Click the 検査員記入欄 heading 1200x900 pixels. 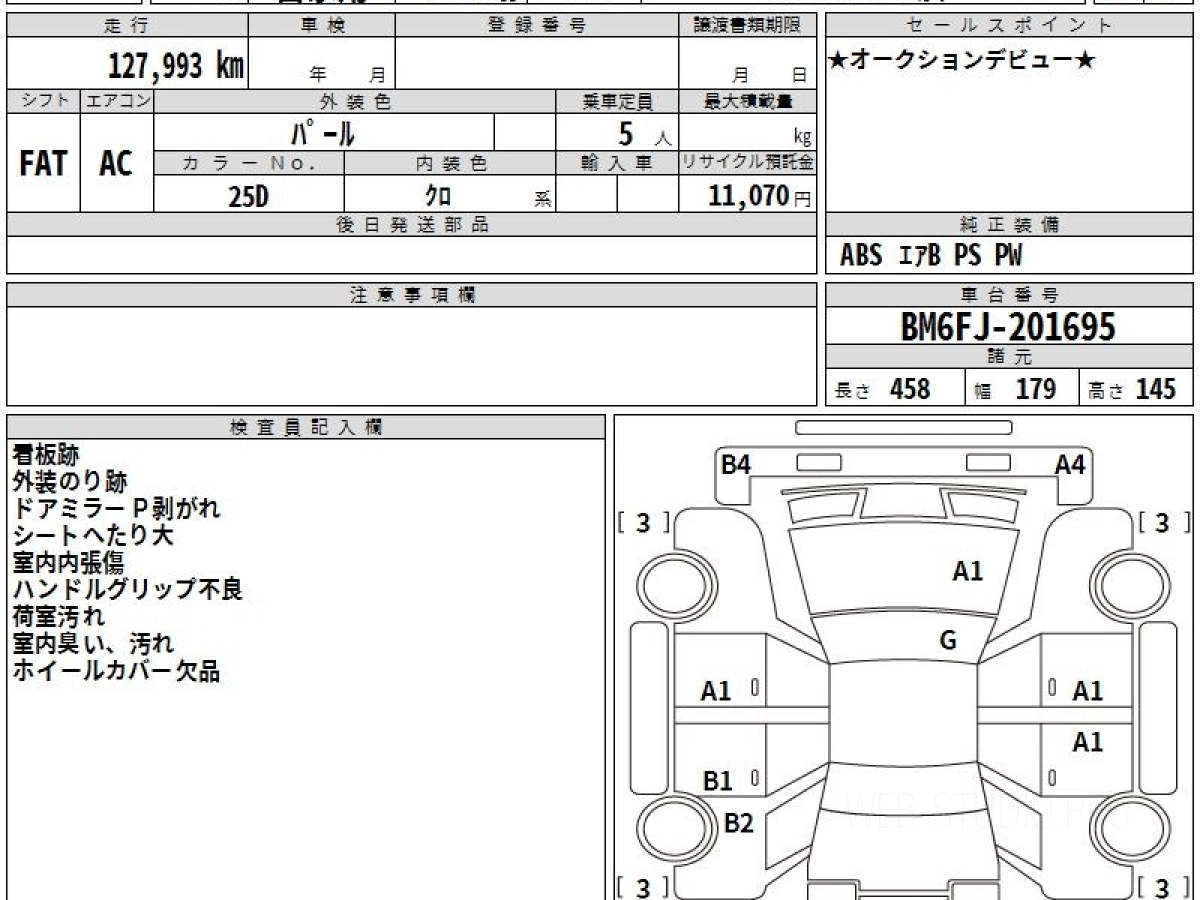point(306,427)
